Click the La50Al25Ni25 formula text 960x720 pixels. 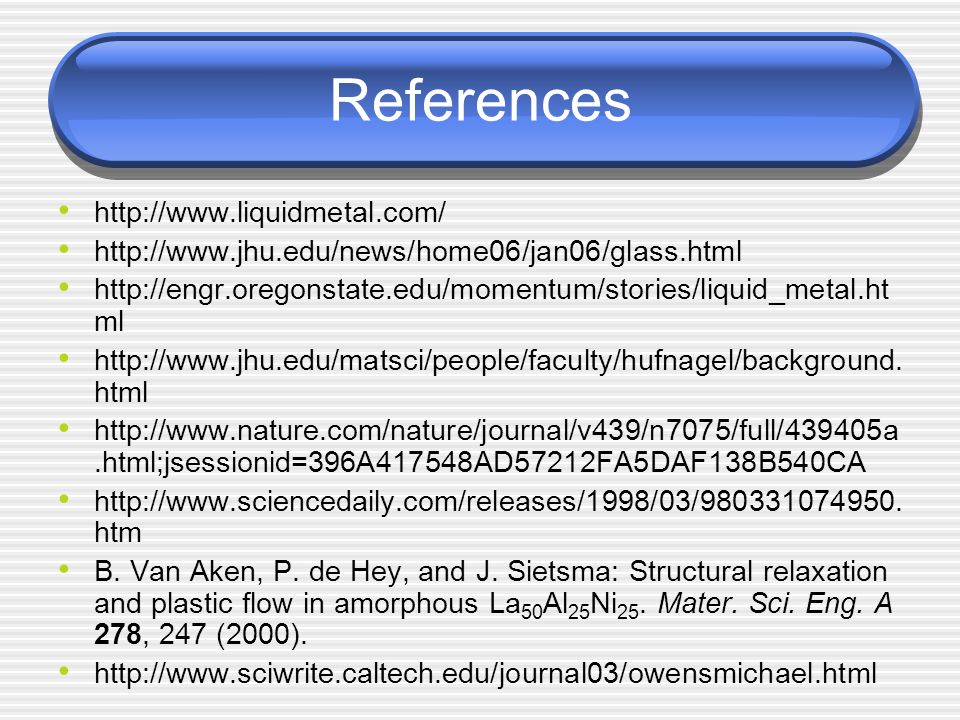click(564, 605)
